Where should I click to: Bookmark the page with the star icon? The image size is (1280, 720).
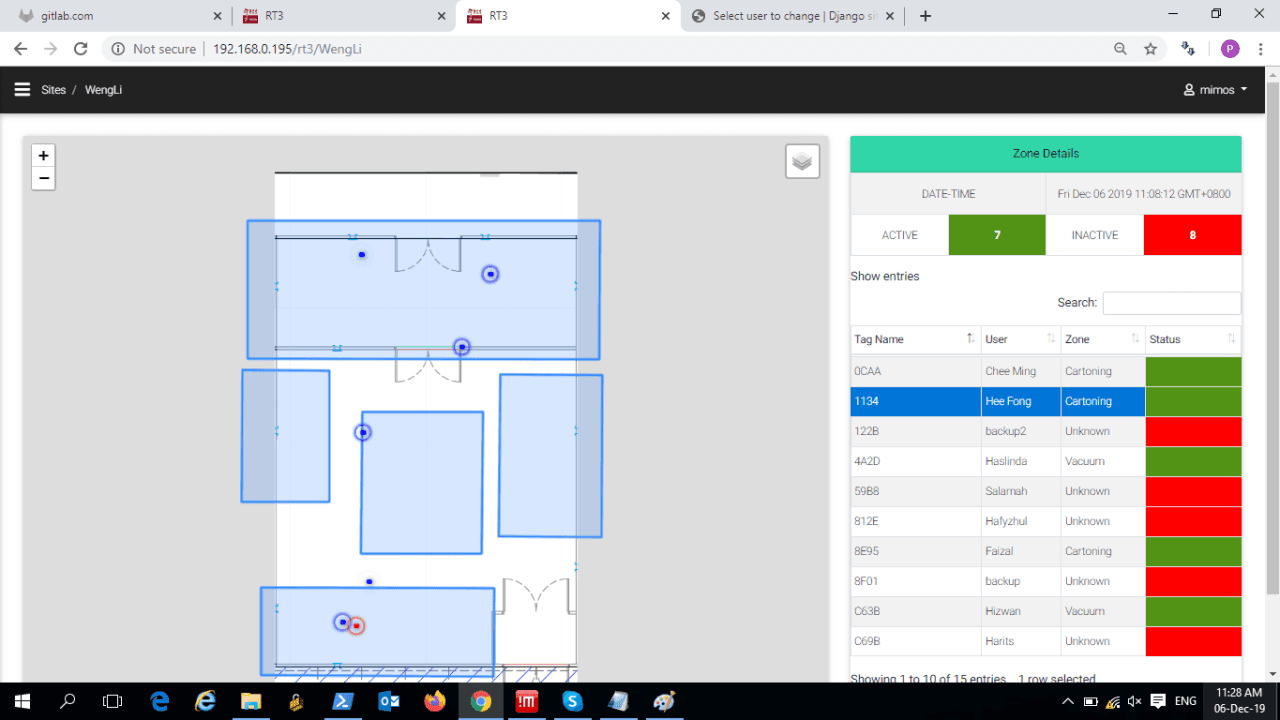point(1150,48)
